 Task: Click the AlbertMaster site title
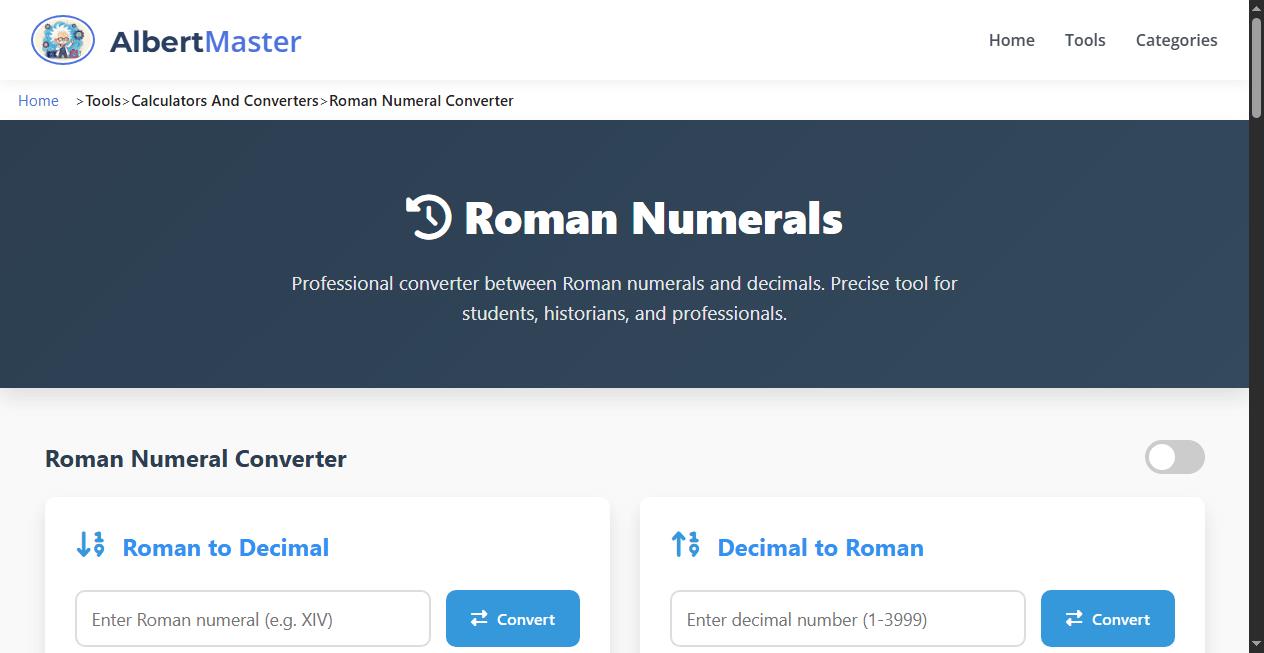(x=207, y=41)
